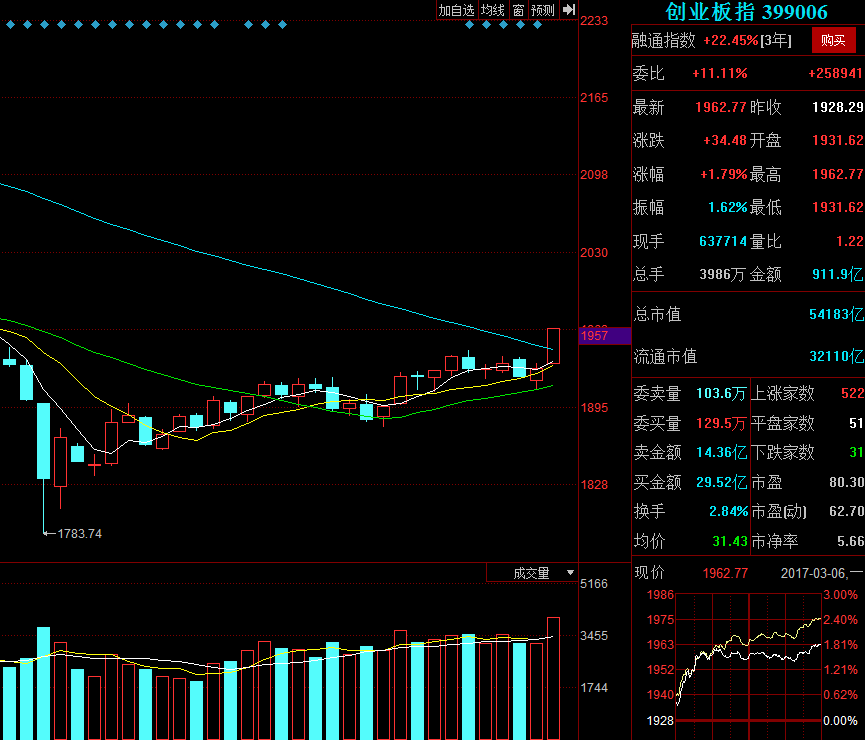Click the 委差 figure +258941
This screenshot has height=740, width=865.
(x=835, y=73)
